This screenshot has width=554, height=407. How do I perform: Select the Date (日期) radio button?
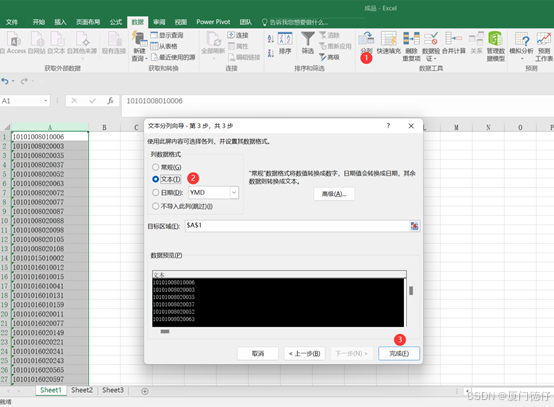[x=155, y=193]
